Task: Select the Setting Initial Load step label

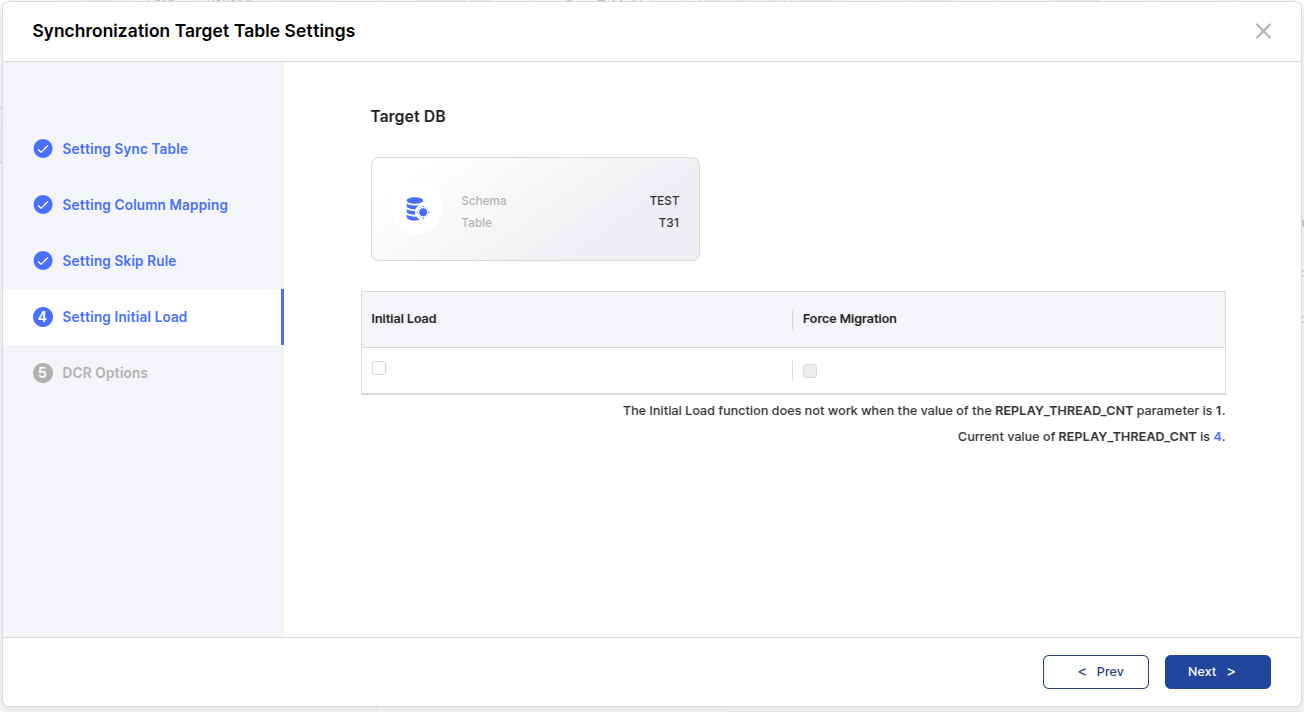Action: [125, 317]
